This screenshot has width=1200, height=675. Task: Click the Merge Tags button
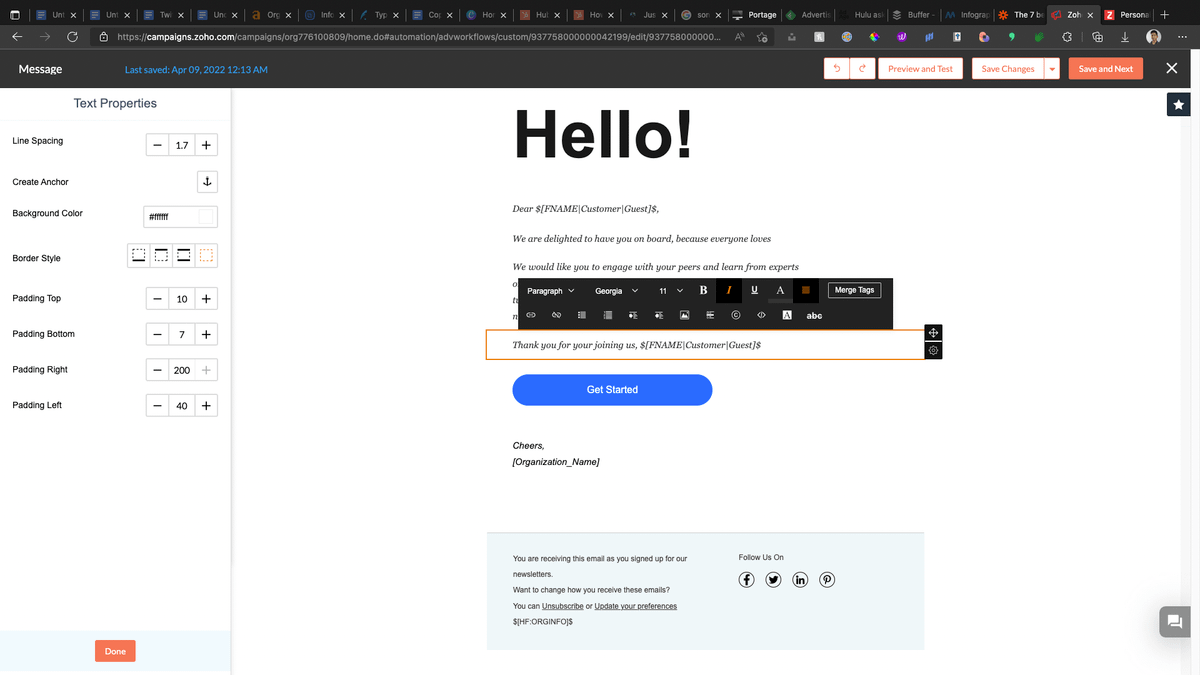click(854, 290)
